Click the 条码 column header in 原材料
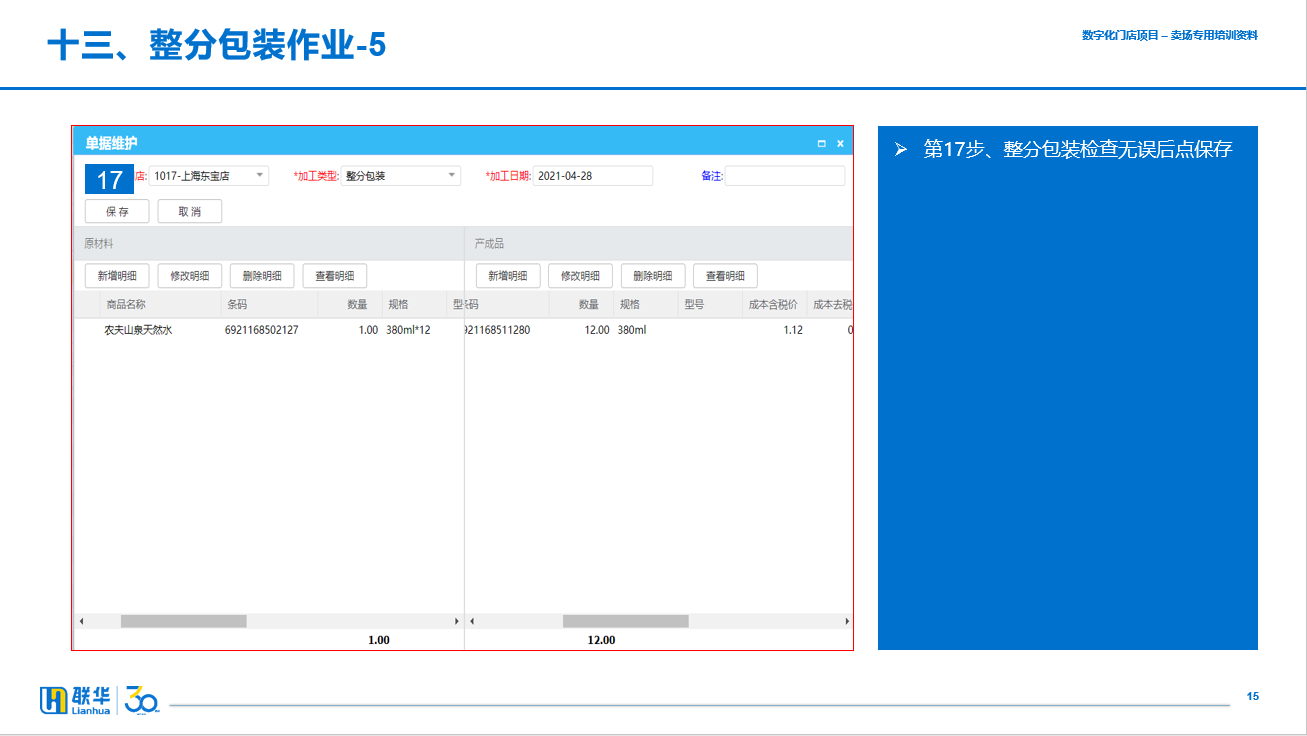This screenshot has width=1307, height=736. pyautogui.click(x=269, y=304)
